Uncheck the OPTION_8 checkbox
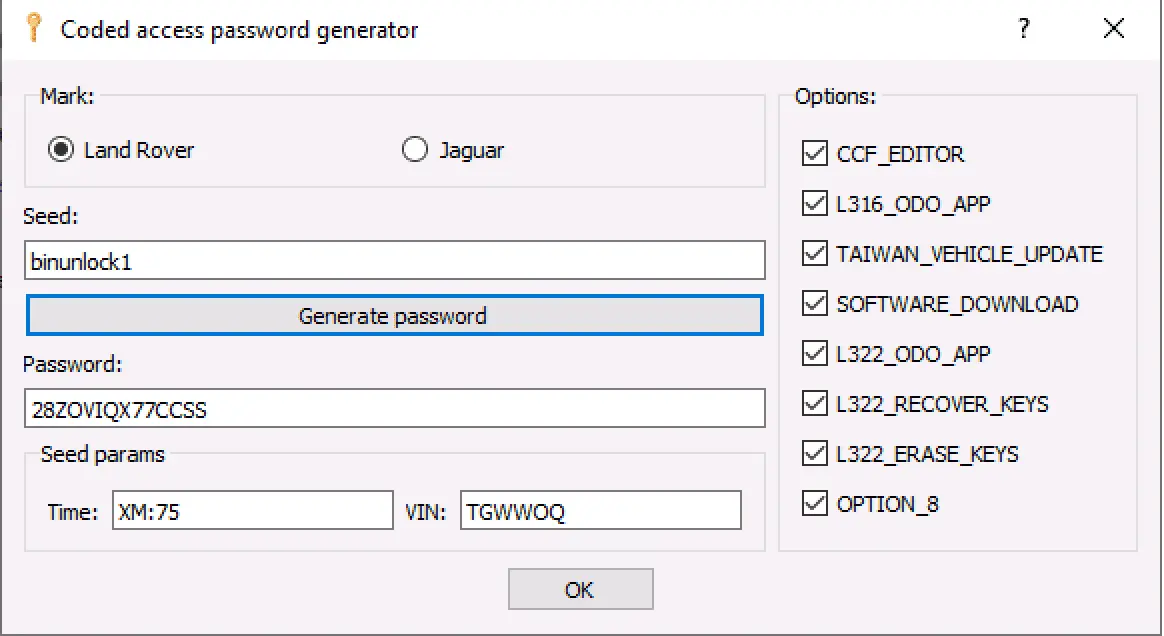1164x636 pixels. click(x=814, y=504)
